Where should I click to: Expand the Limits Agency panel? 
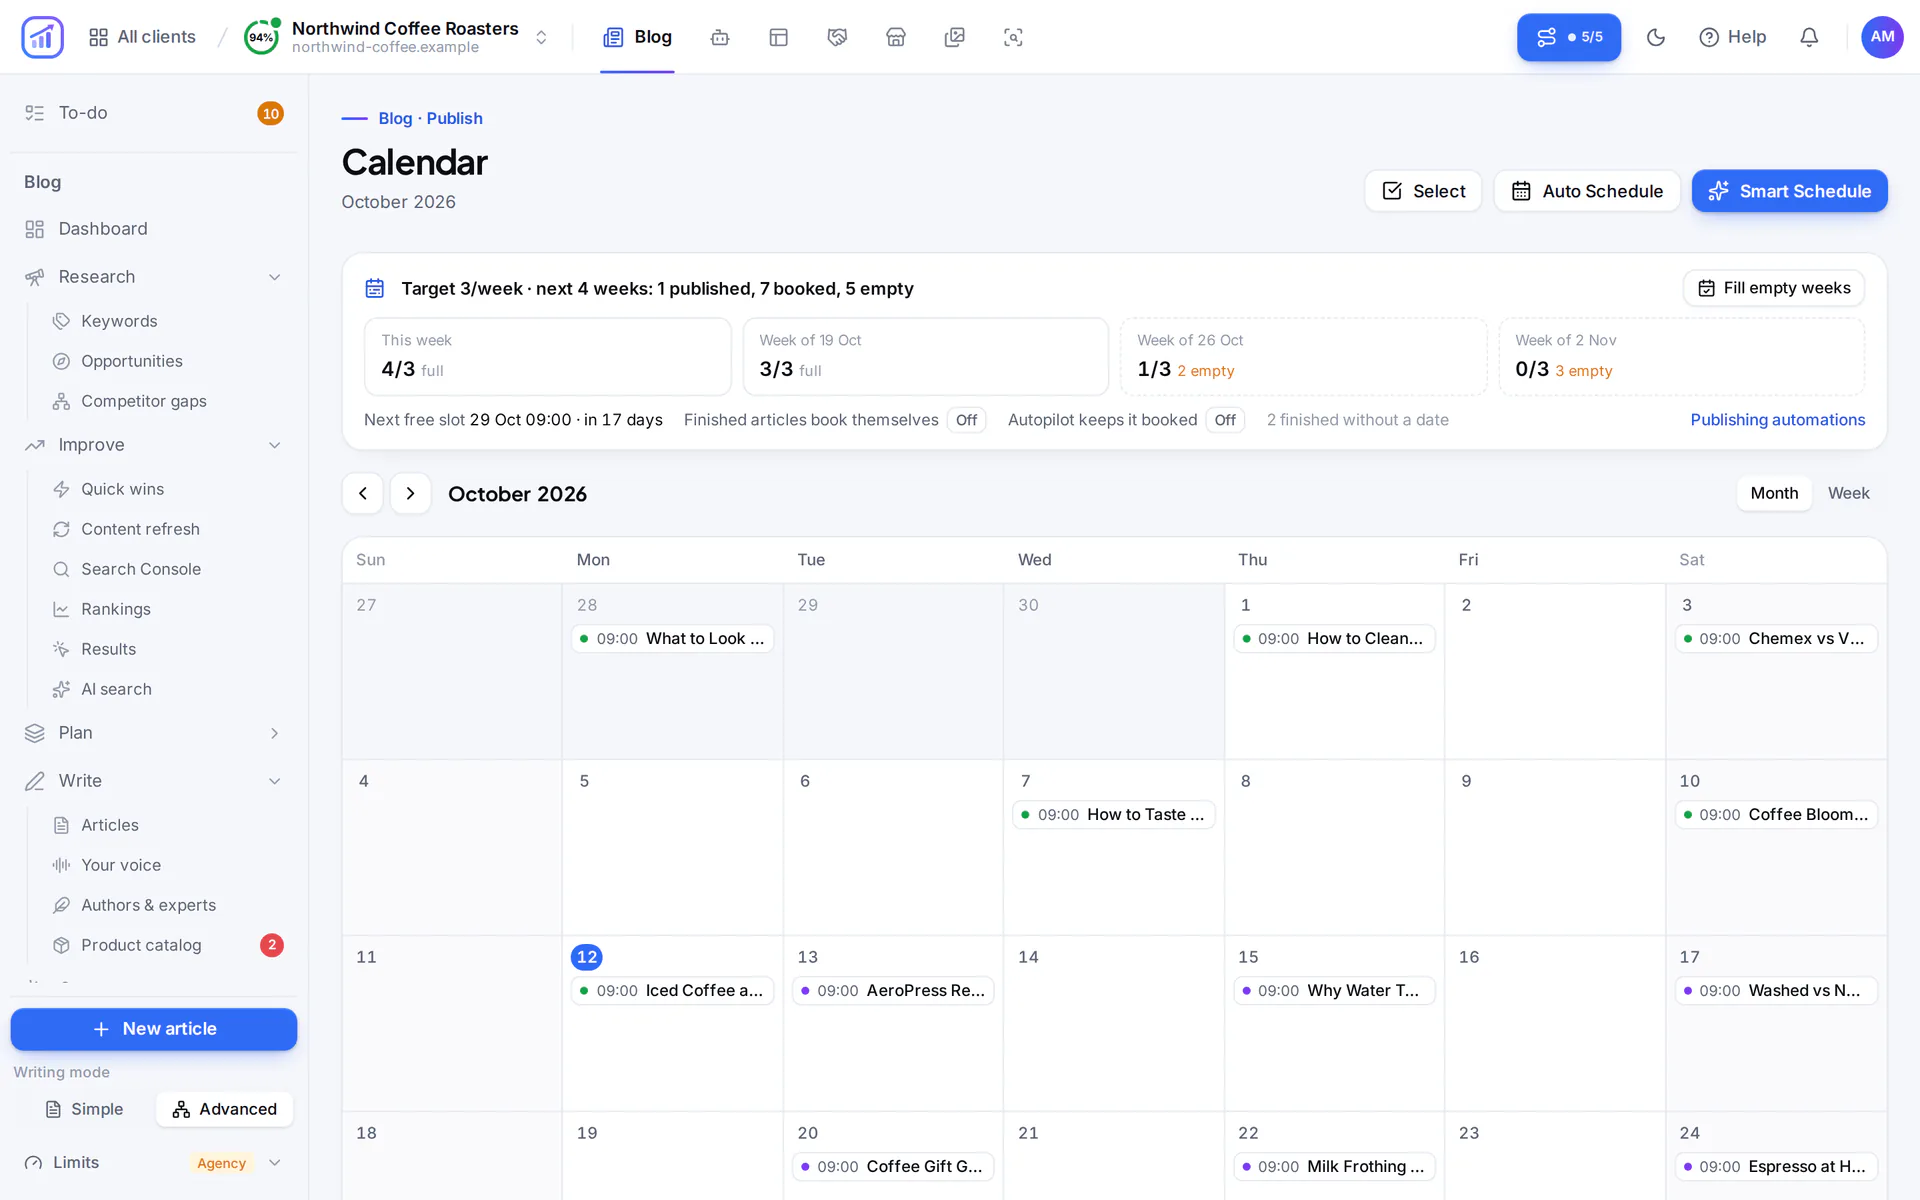coord(154,1162)
